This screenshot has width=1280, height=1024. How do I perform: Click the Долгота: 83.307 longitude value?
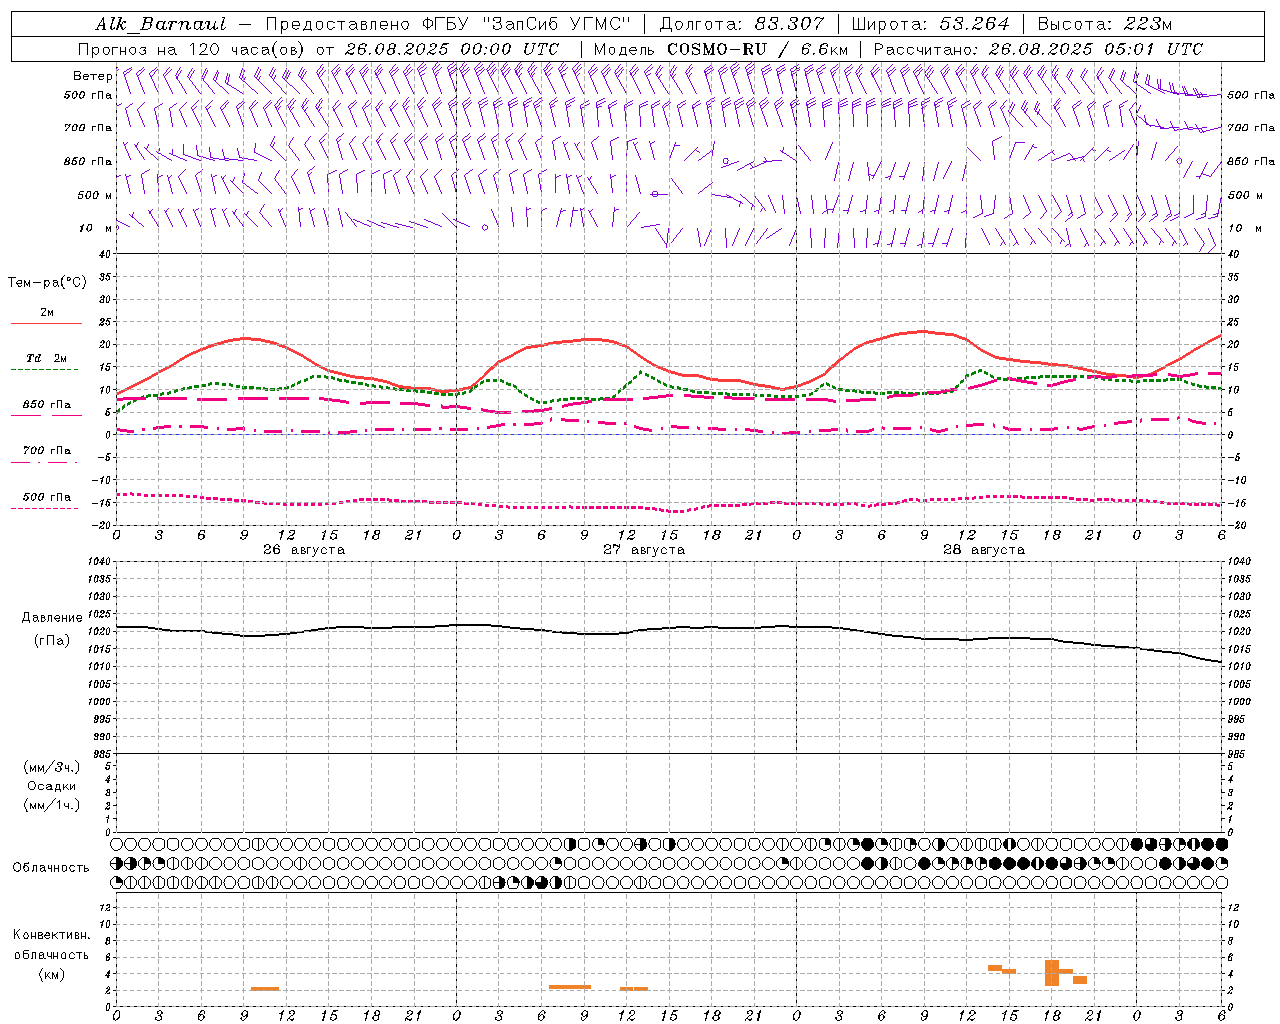coord(742,24)
